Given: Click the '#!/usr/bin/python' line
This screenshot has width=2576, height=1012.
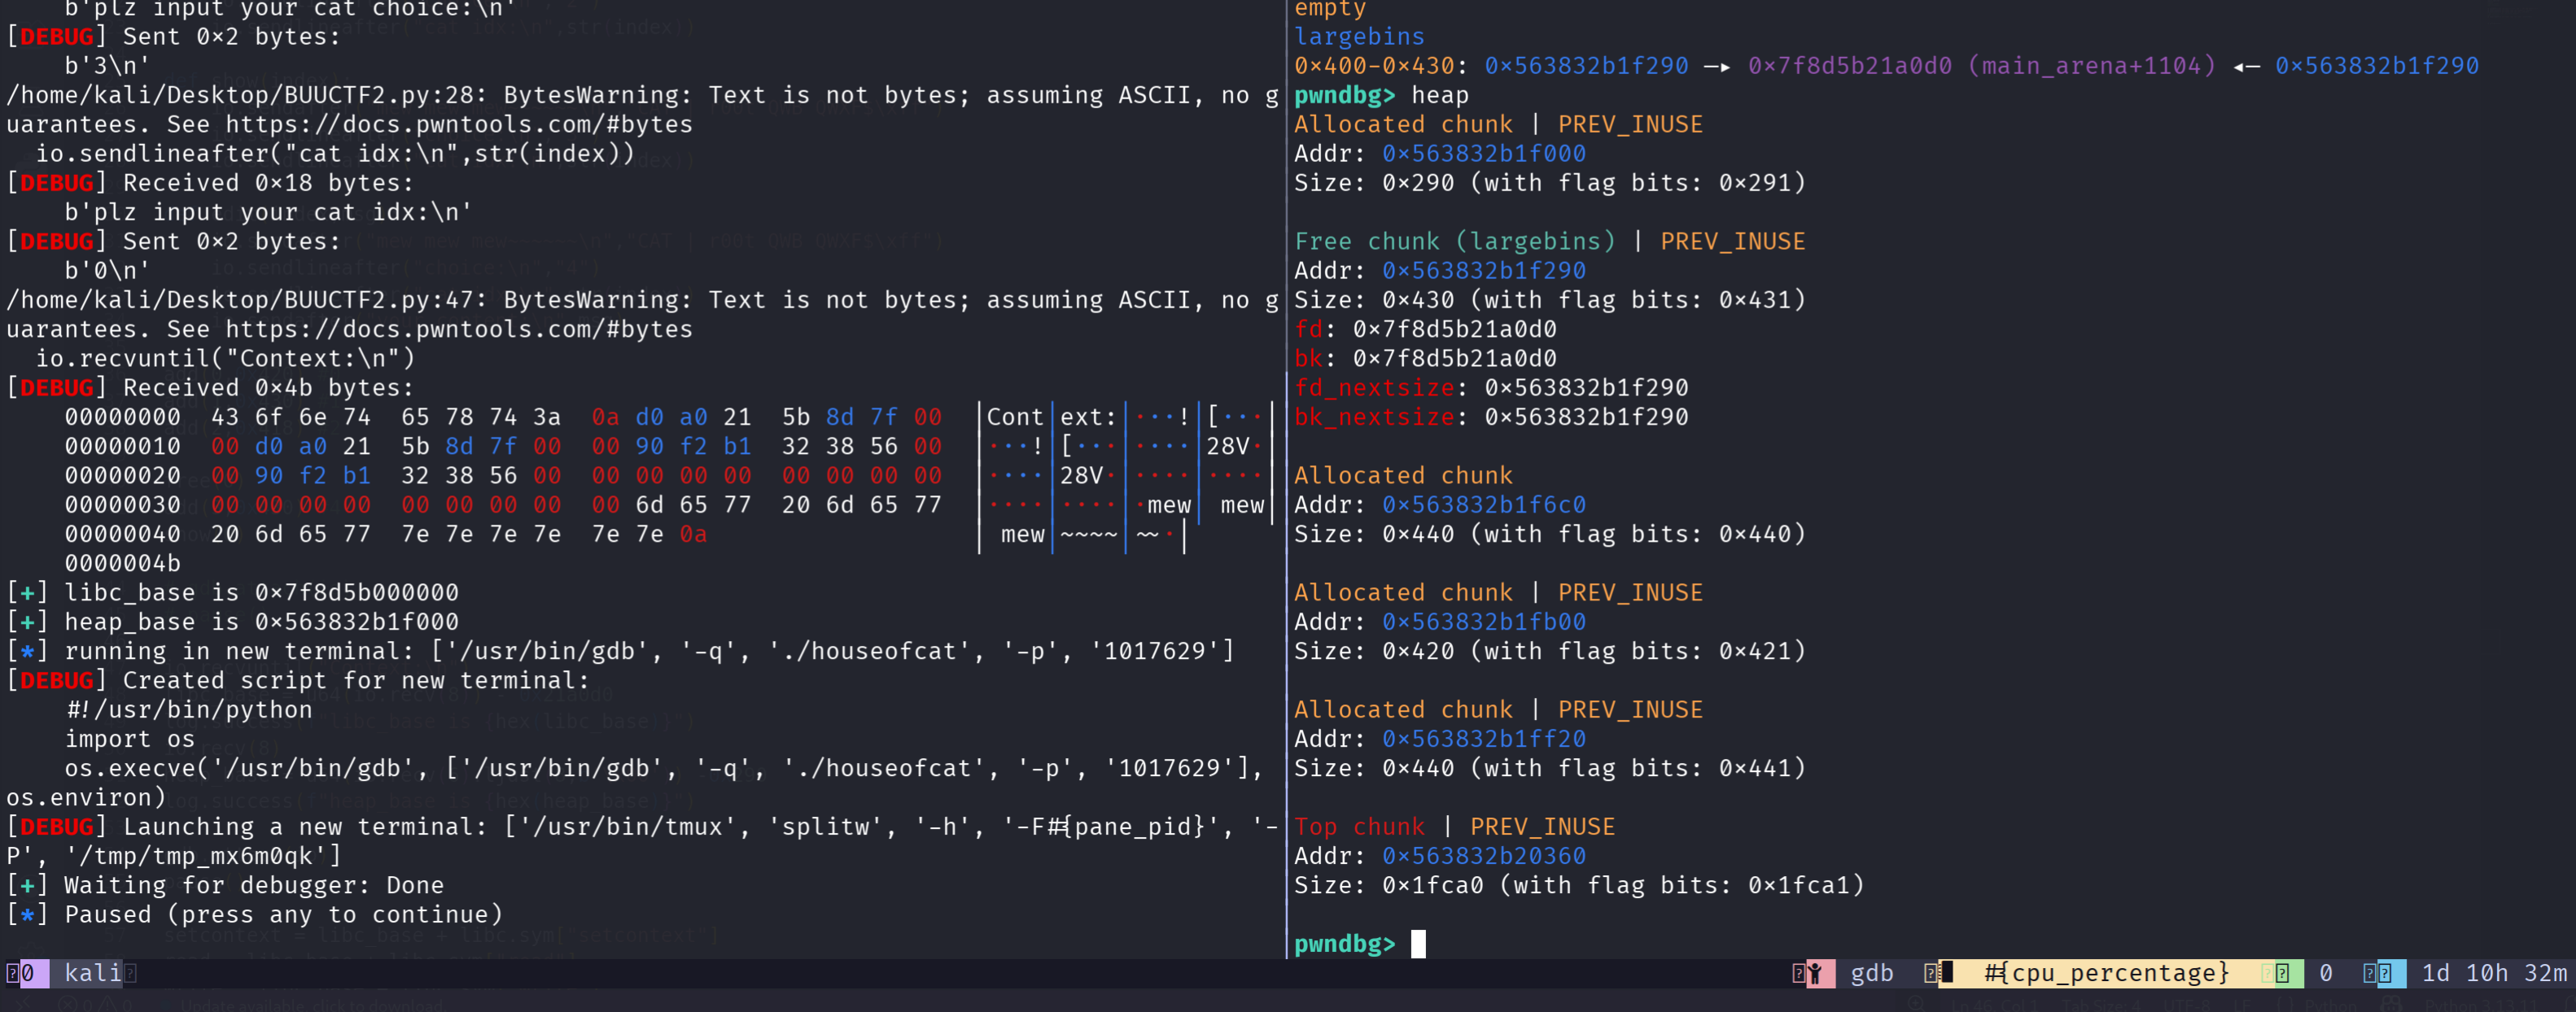Looking at the screenshot, I should [x=189, y=710].
